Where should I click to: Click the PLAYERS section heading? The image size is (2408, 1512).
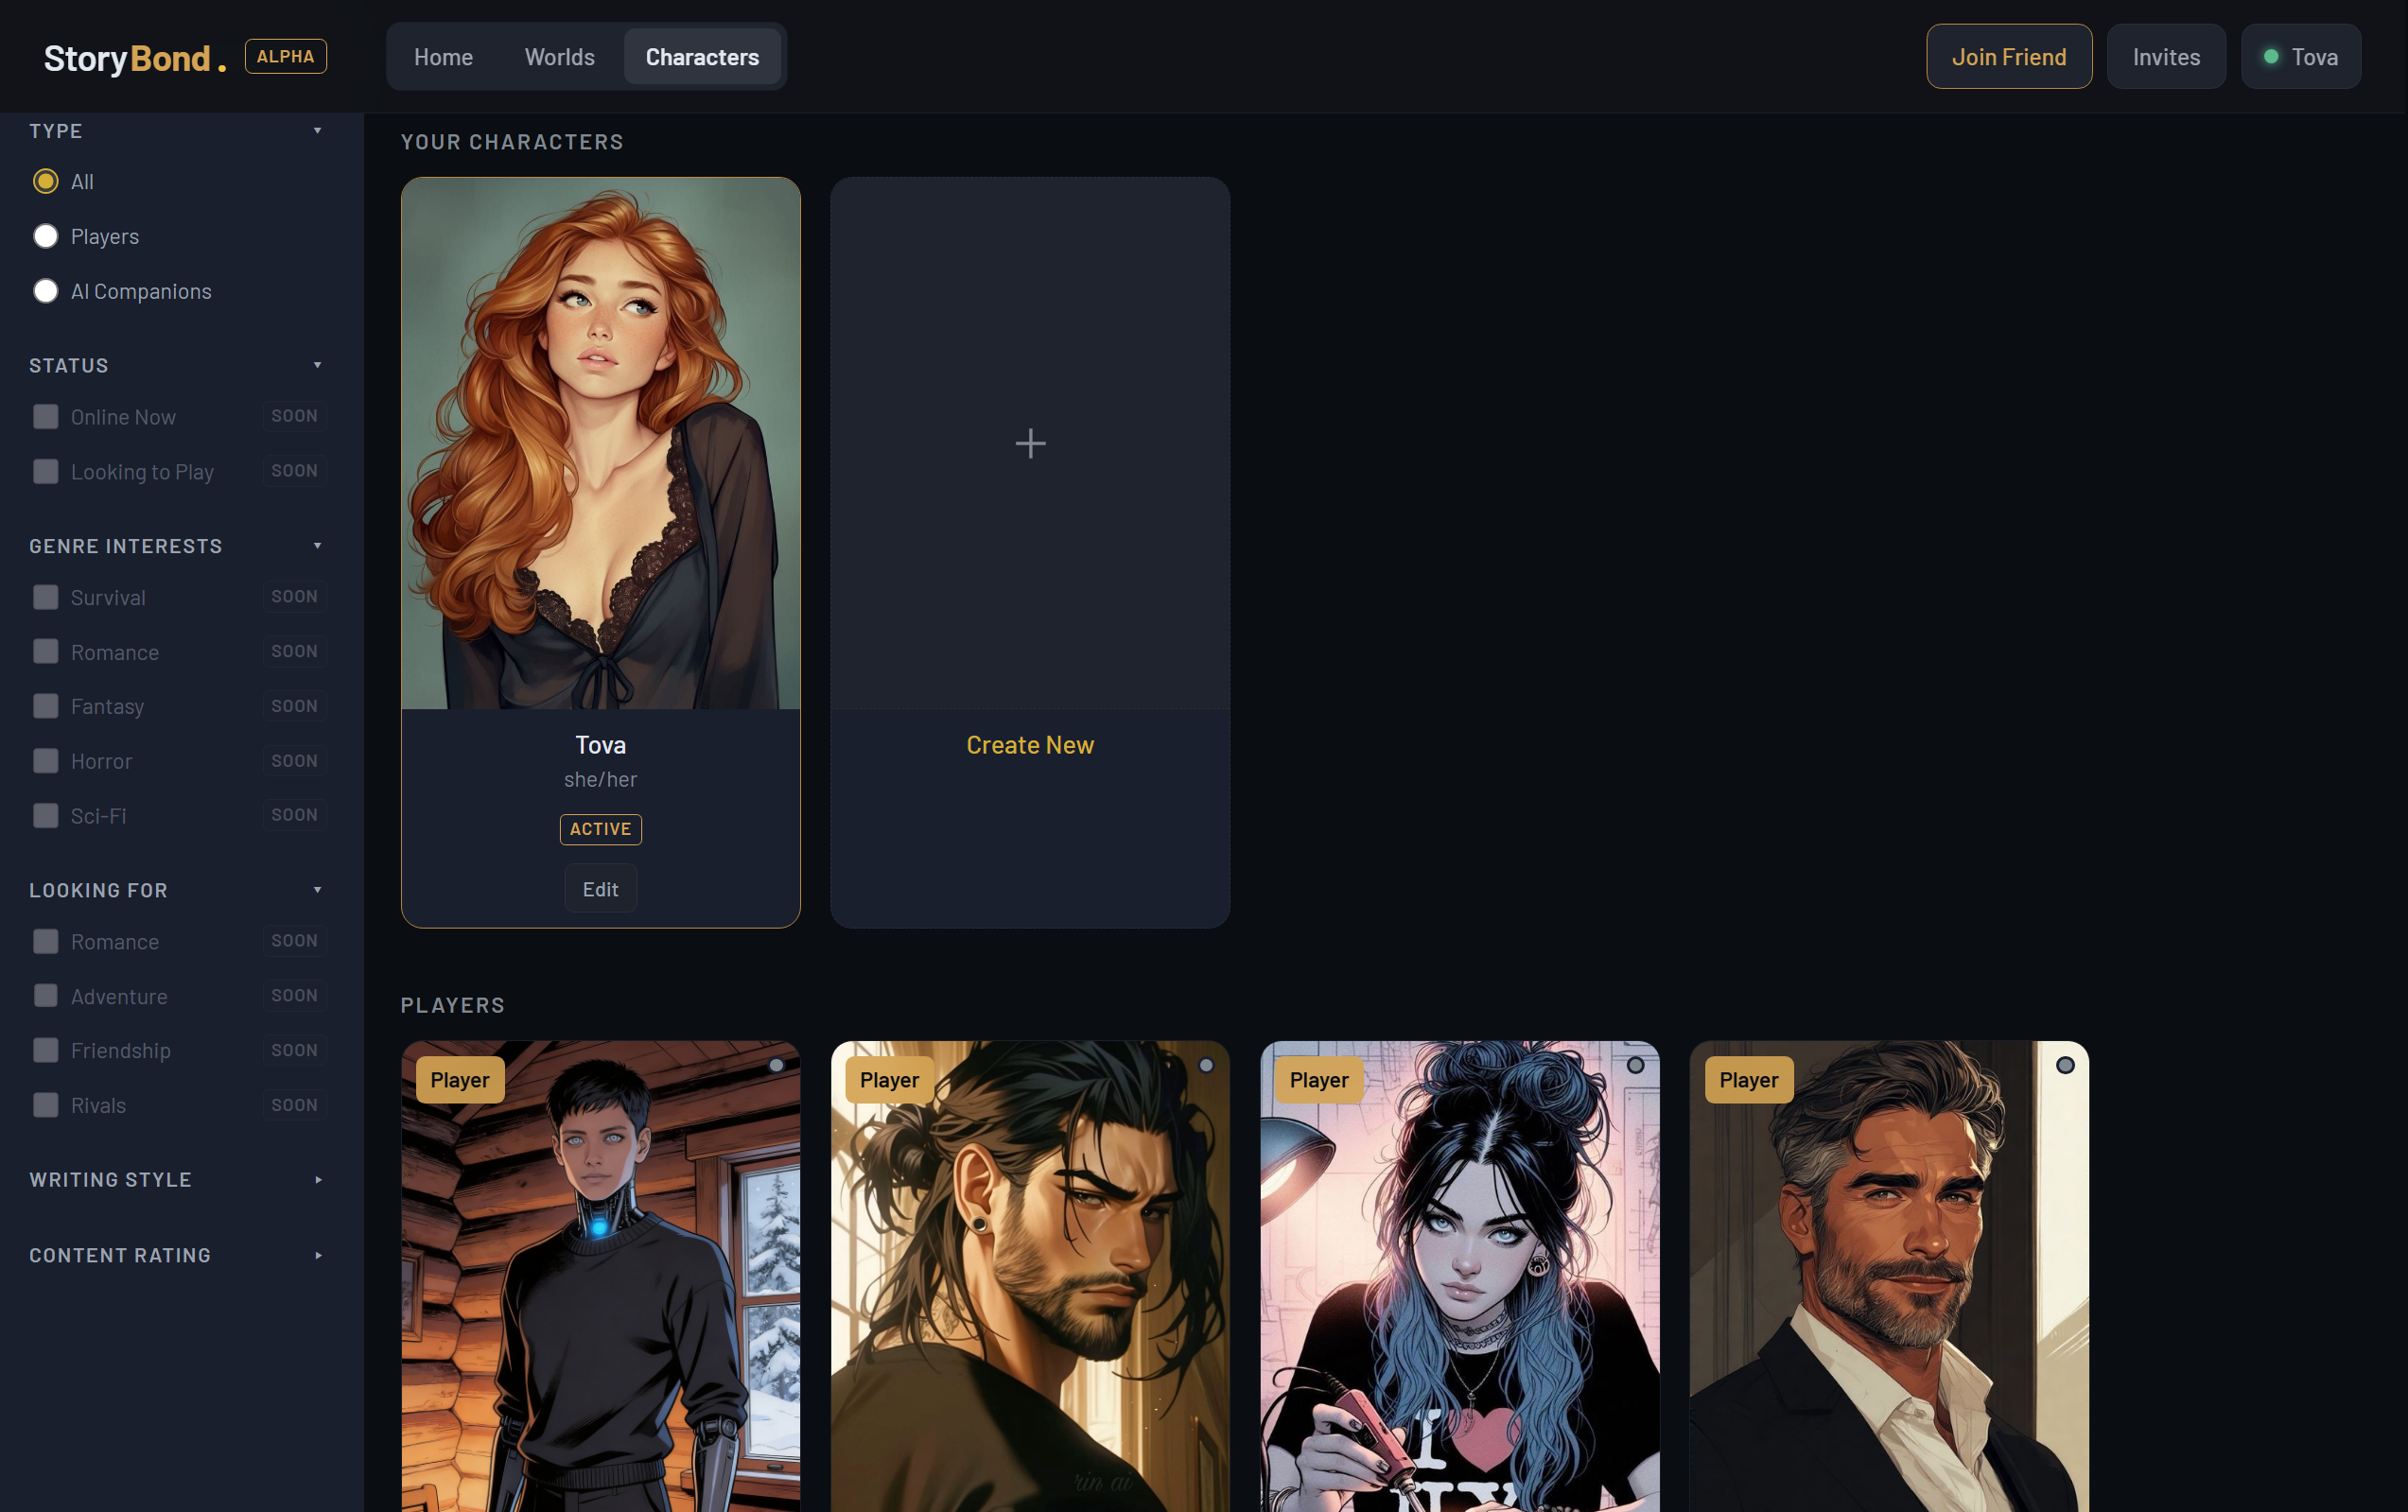pyautogui.click(x=453, y=1005)
